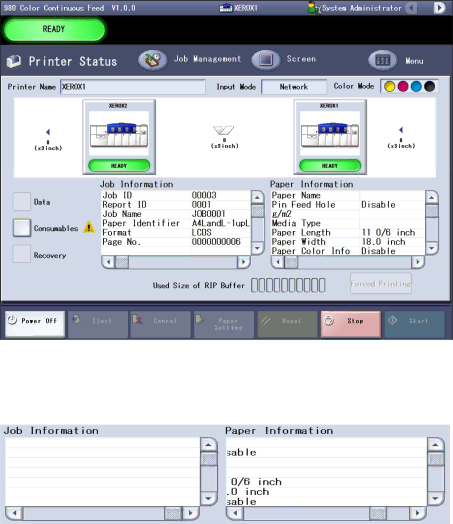Viewport: 453px width, 524px height.
Task: Click the Consumables warning triangle icon
Action: click(x=89, y=227)
